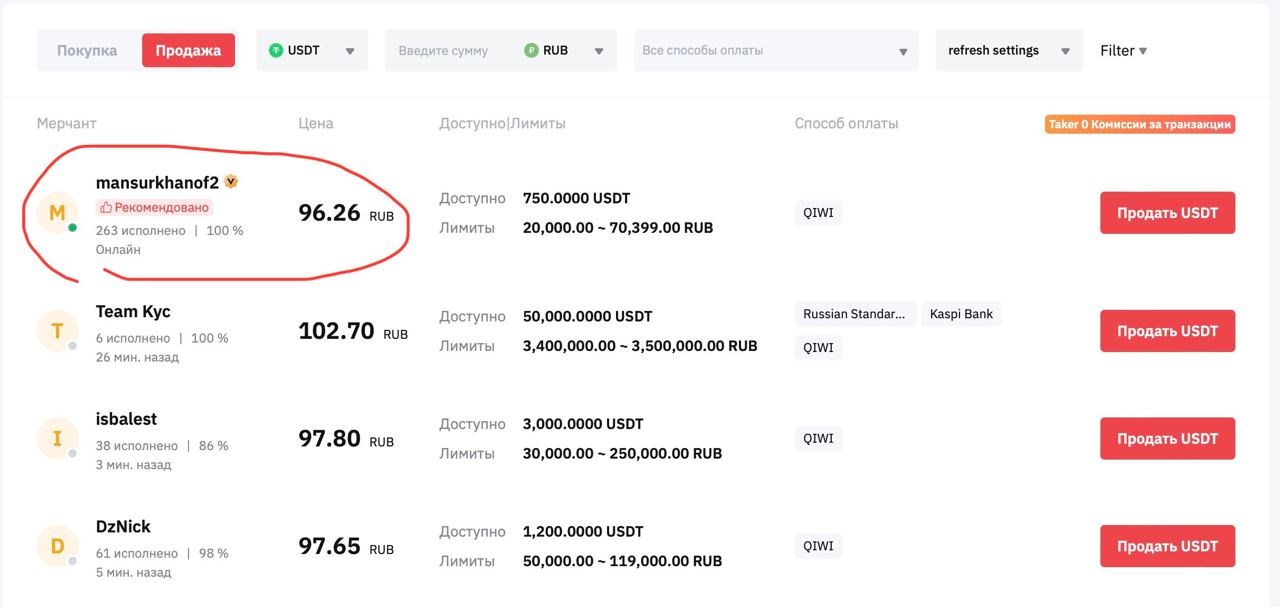The height and width of the screenshot is (607, 1280).
Task: Click Team Kyc merchant avatar icon
Action: (57, 331)
